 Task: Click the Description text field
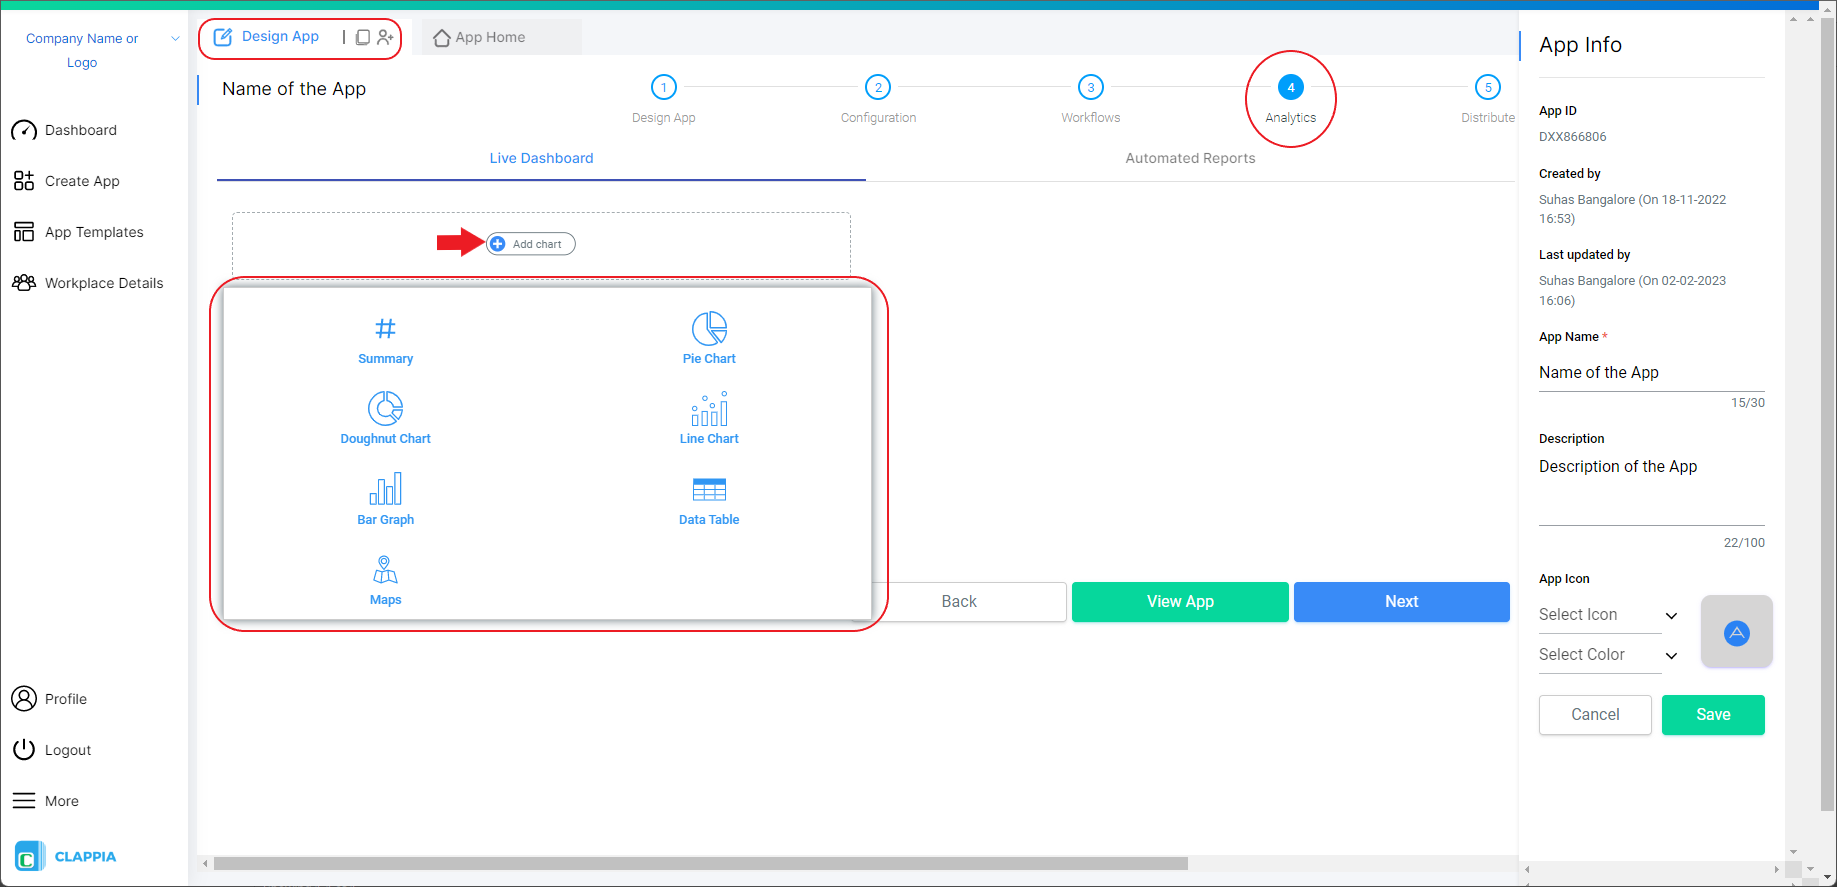tap(1652, 490)
